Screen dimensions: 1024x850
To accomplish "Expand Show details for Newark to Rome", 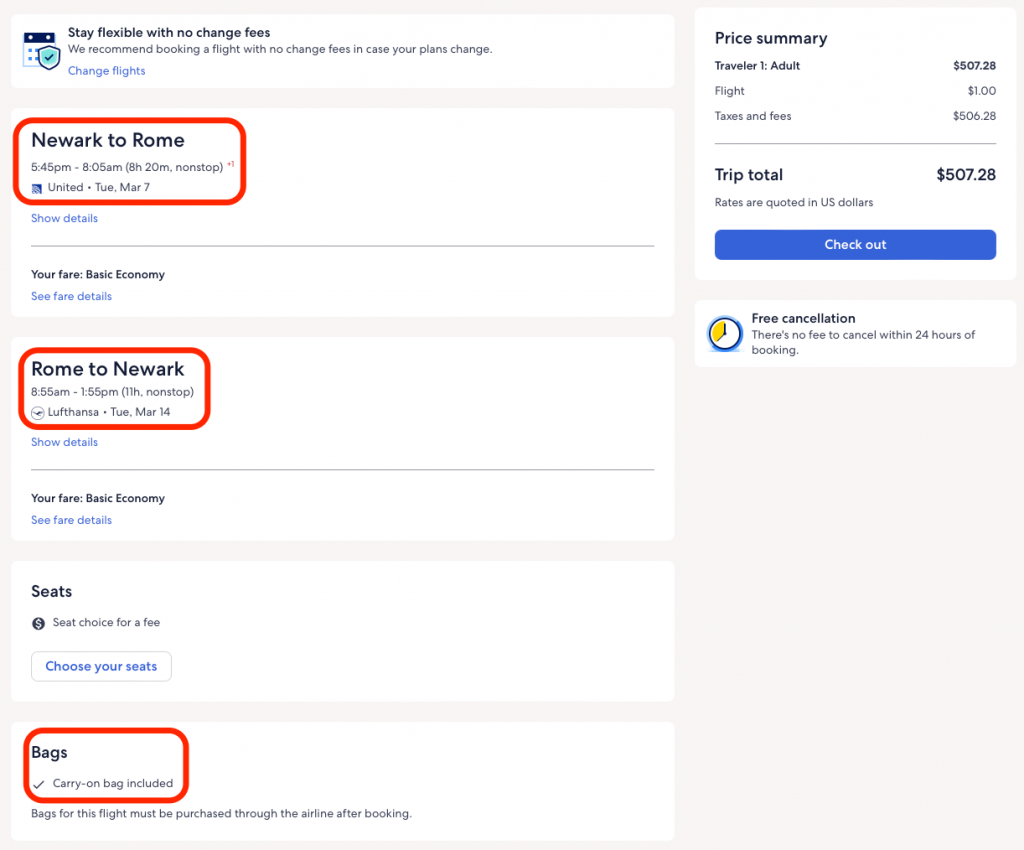I will click(64, 218).
